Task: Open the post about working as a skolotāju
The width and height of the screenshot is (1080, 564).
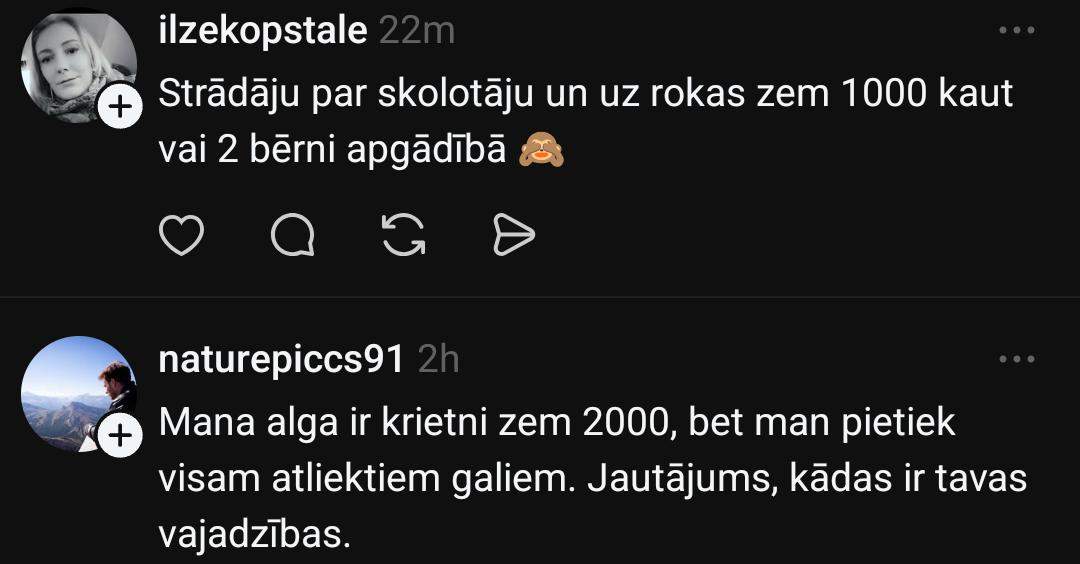Action: (585, 121)
